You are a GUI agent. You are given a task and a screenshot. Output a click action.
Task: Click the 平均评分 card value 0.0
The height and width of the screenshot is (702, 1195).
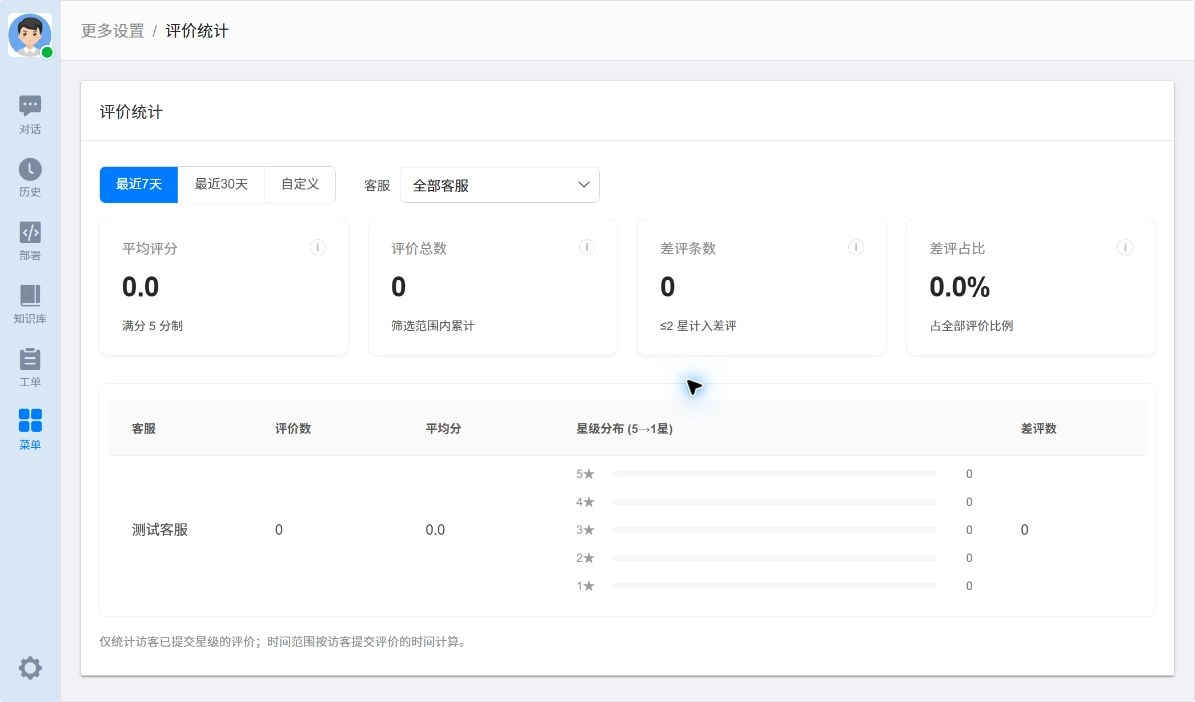[x=140, y=287]
